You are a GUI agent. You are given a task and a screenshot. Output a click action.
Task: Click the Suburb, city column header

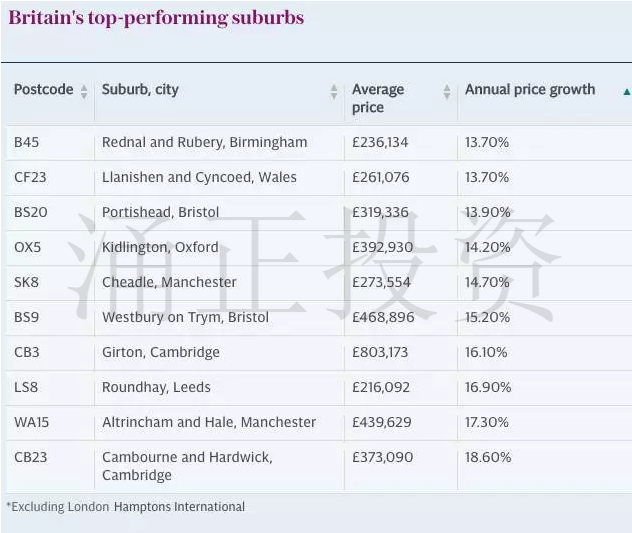tap(140, 90)
